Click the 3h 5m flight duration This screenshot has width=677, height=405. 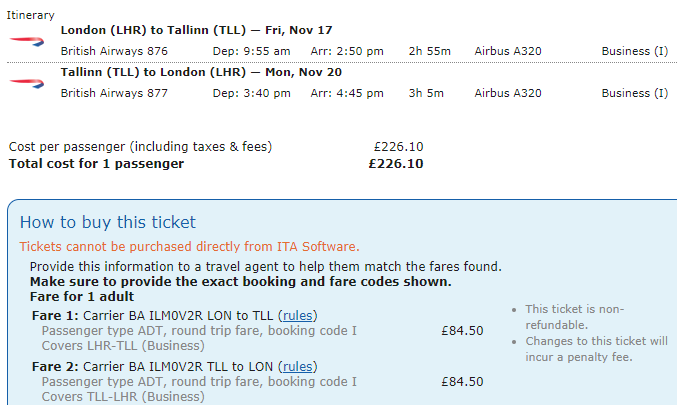point(427,93)
